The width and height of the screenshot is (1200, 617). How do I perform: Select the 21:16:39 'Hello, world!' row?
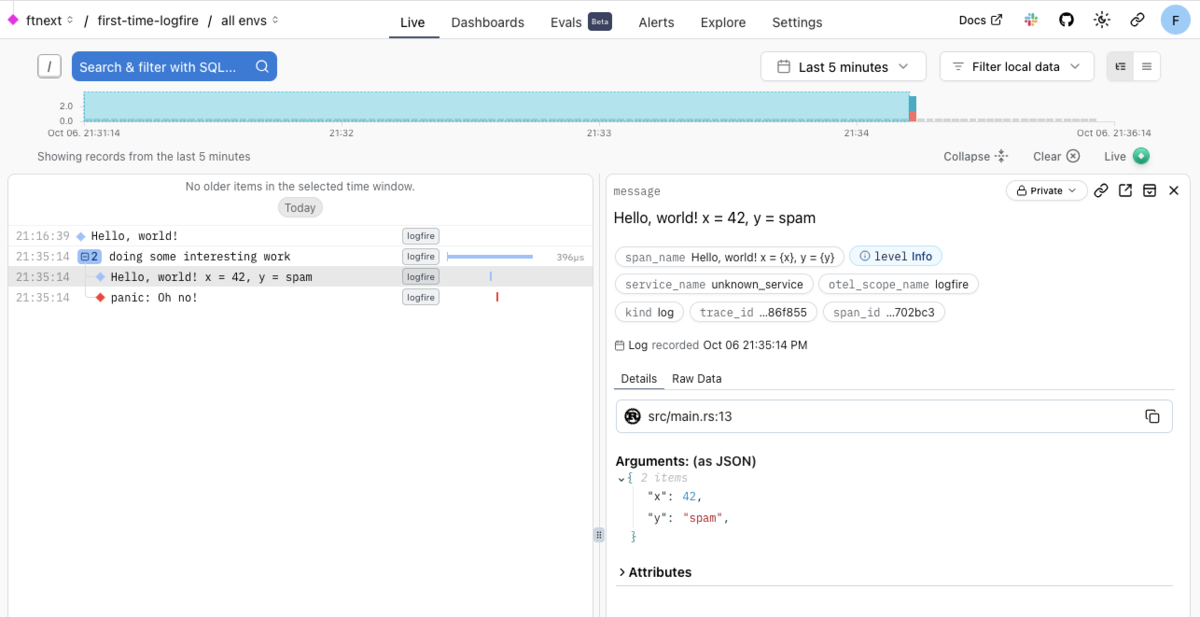point(300,236)
